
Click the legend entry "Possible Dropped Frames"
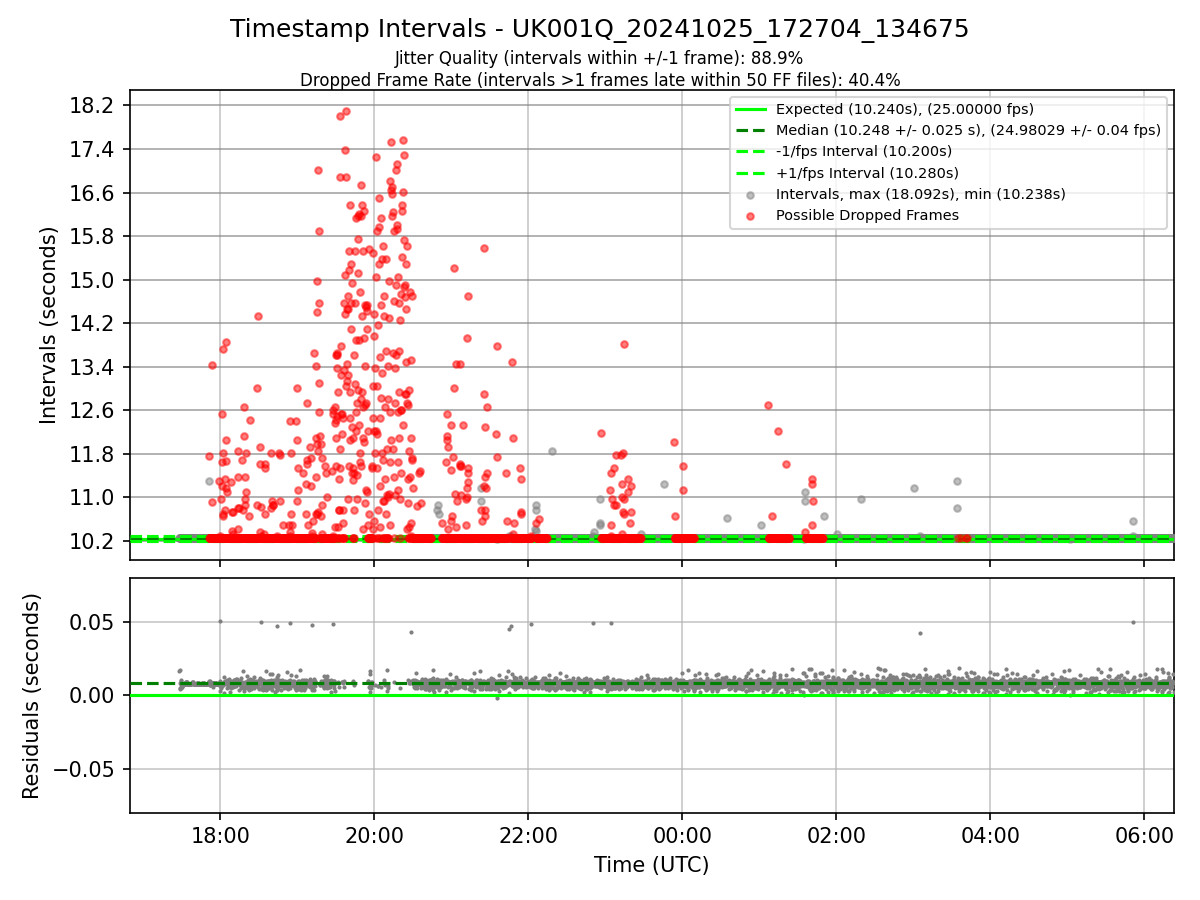[x=867, y=215]
